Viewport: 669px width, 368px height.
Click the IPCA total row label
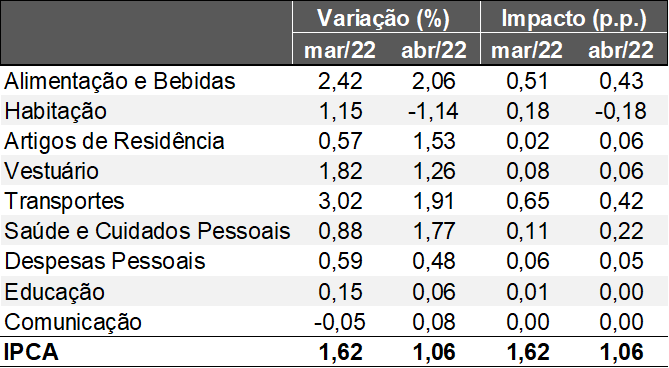coord(31,352)
